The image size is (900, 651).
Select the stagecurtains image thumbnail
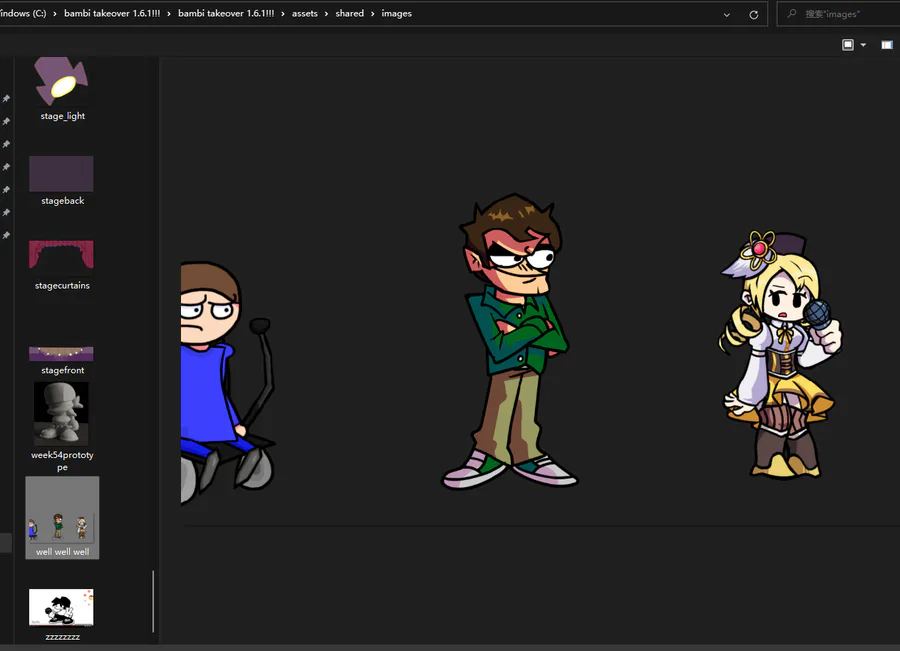61,255
